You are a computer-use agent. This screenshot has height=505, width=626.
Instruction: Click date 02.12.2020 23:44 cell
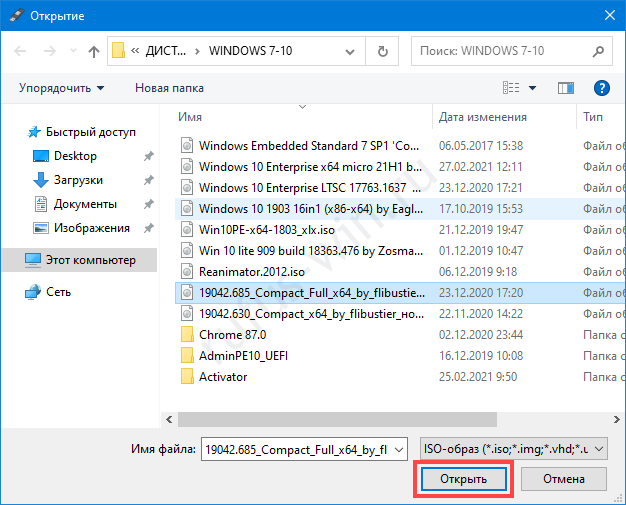coord(481,335)
